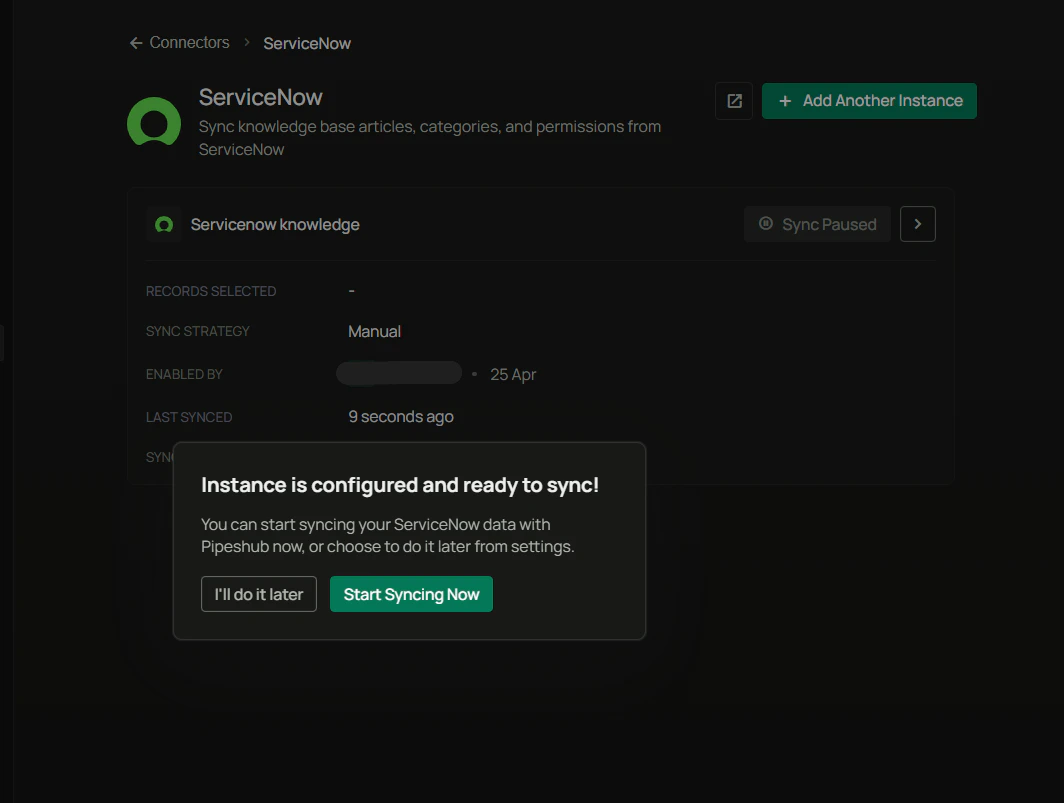Viewport: 1064px width, 803px height.
Task: Toggle the Sync Paused status button
Action: 817,224
